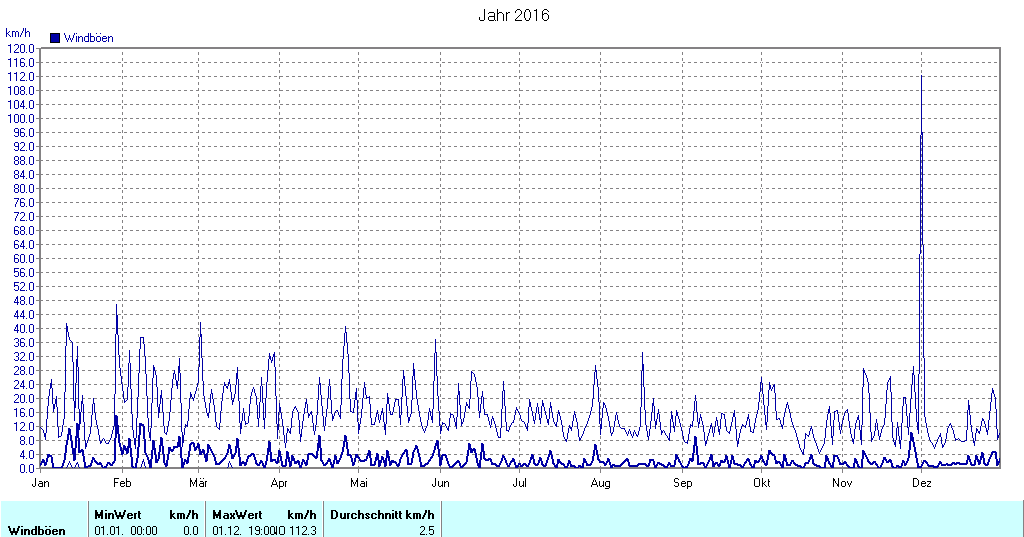Select the Jan label on the time axis

click(x=41, y=483)
